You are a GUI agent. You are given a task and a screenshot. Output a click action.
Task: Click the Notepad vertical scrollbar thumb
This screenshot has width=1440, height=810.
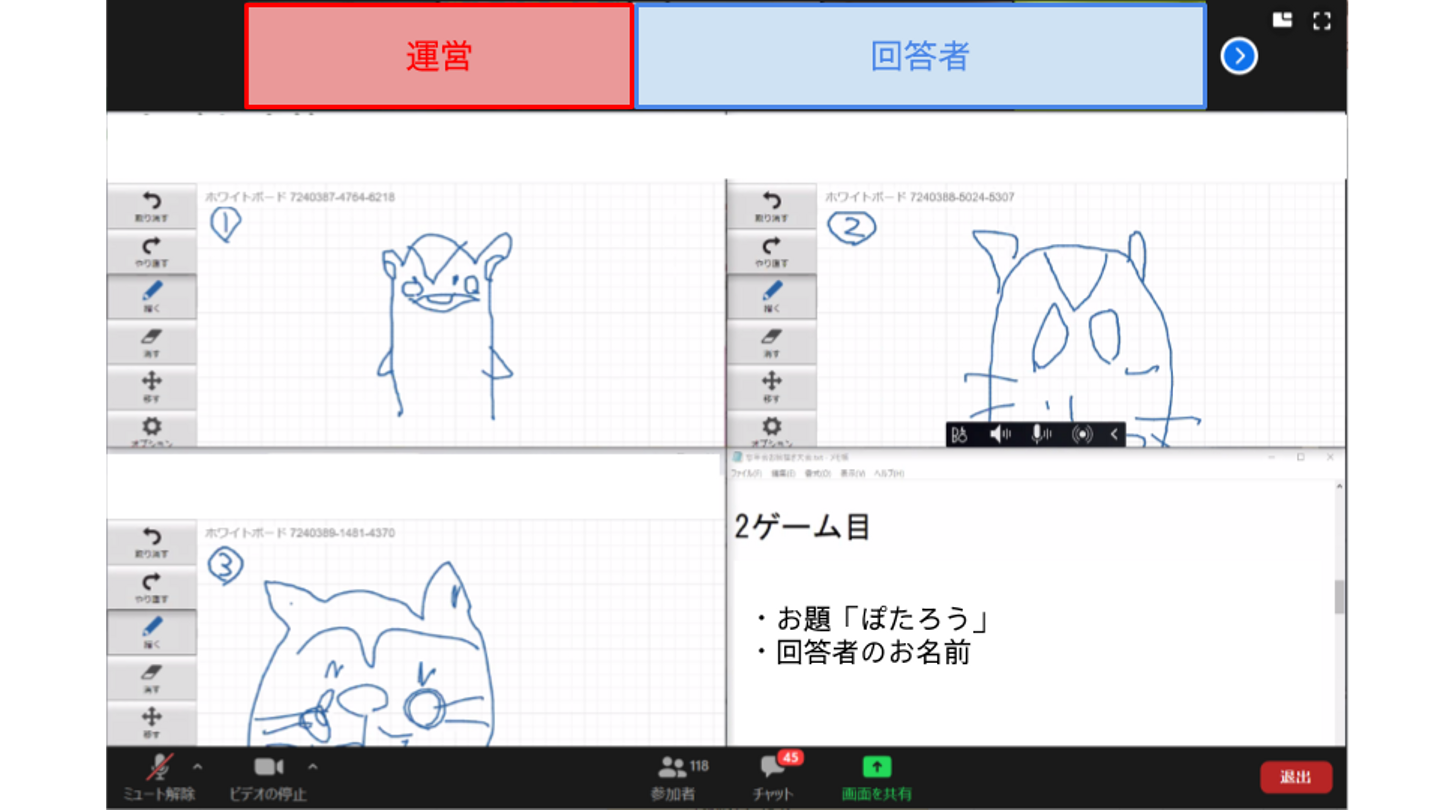1339,596
